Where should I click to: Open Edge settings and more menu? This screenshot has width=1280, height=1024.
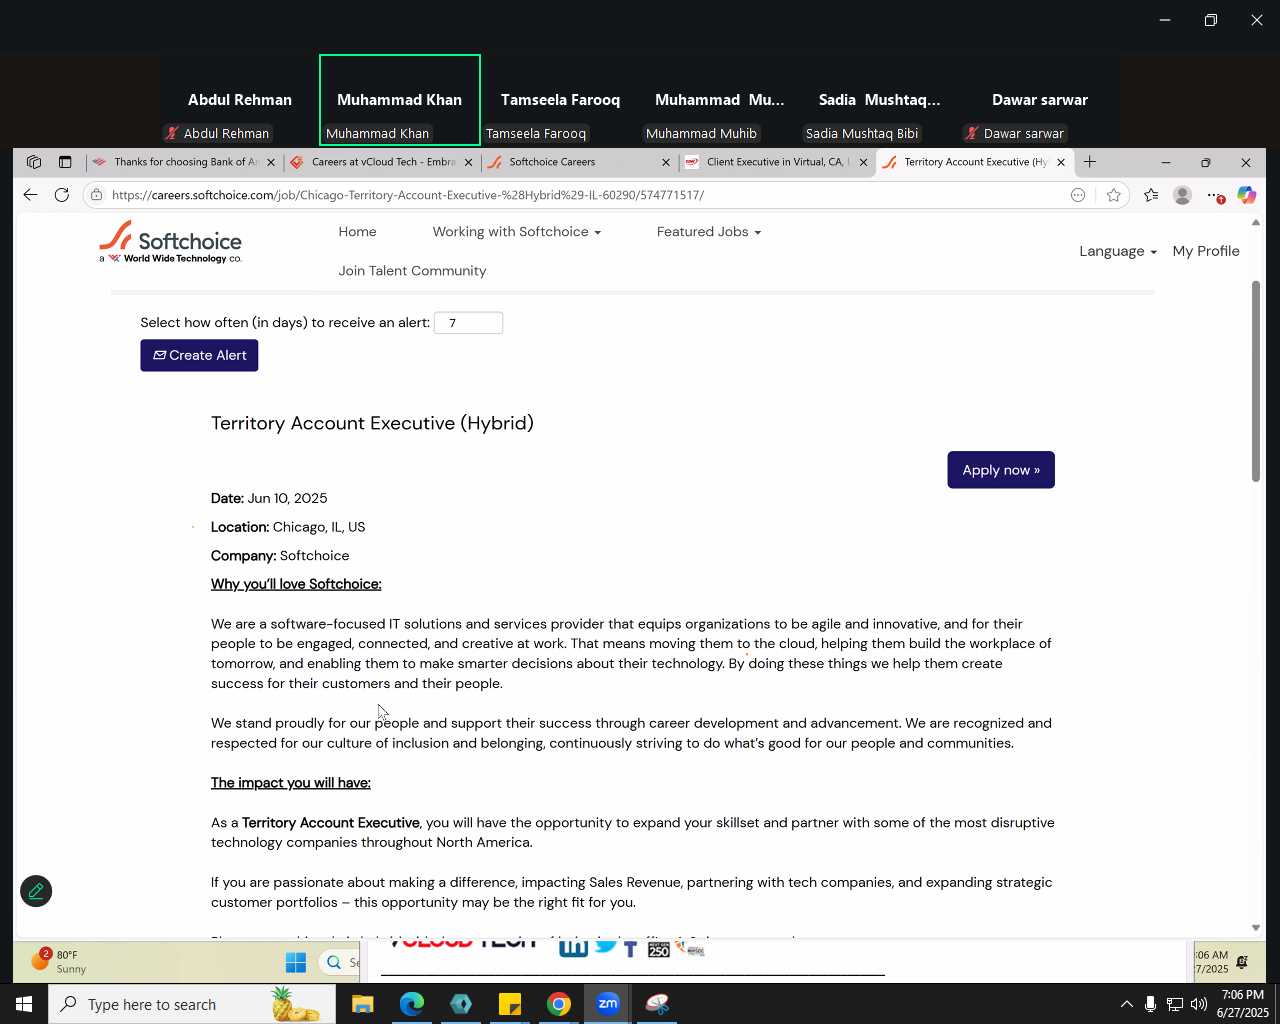[x=1214, y=195]
